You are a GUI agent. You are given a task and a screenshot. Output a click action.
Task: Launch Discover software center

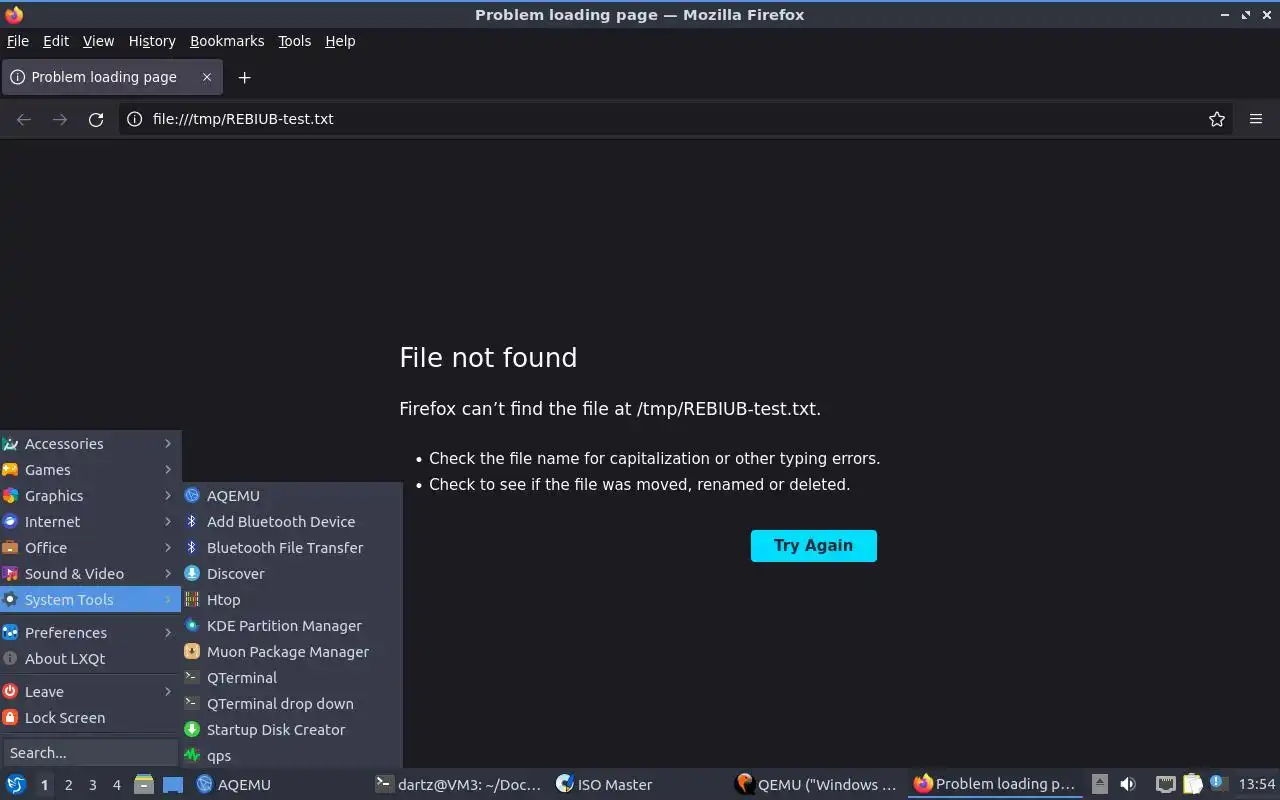(x=292, y=574)
